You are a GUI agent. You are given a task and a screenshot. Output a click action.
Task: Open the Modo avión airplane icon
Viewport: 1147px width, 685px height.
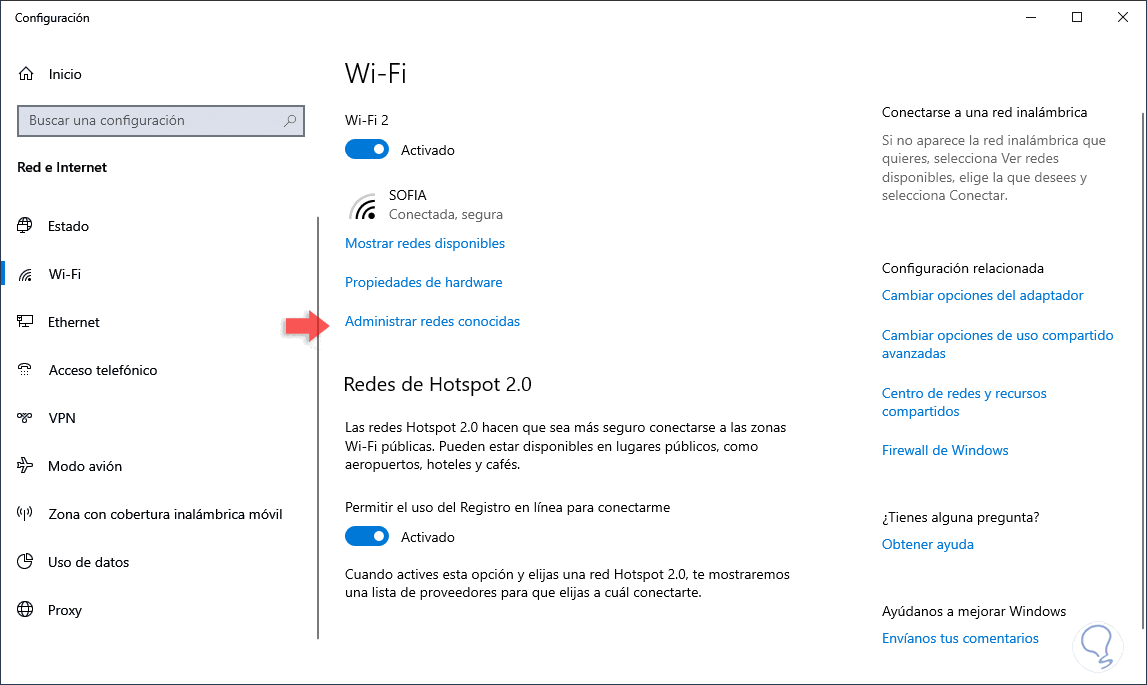pos(25,466)
